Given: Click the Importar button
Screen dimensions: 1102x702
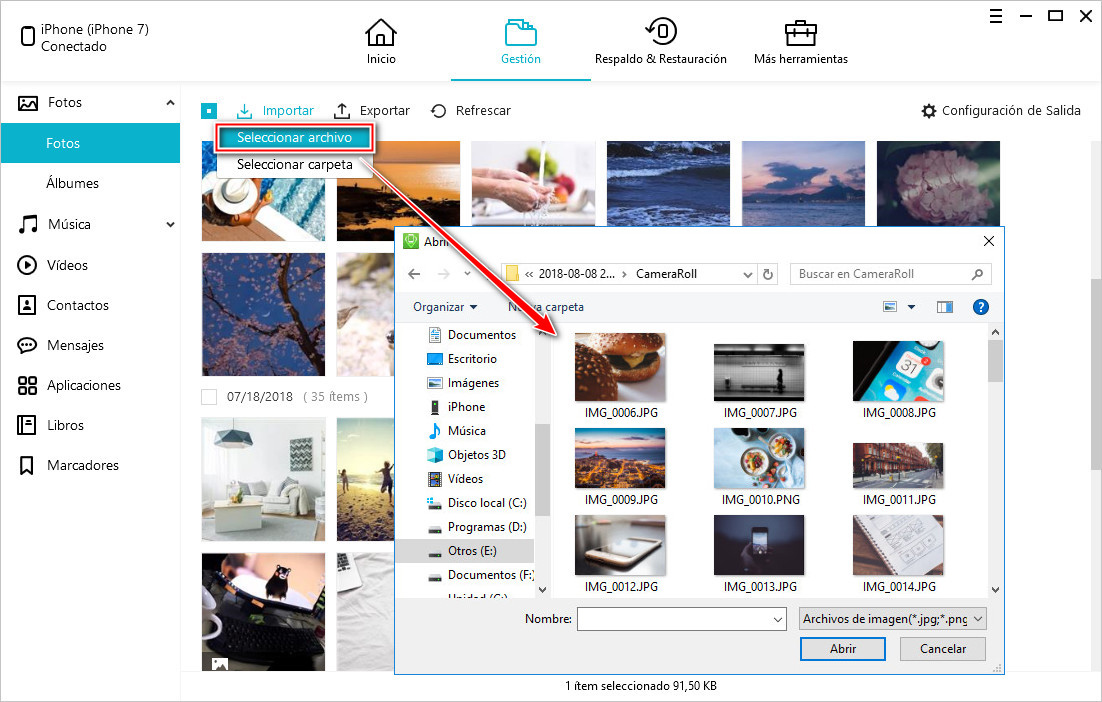Looking at the screenshot, I should pyautogui.click(x=275, y=111).
